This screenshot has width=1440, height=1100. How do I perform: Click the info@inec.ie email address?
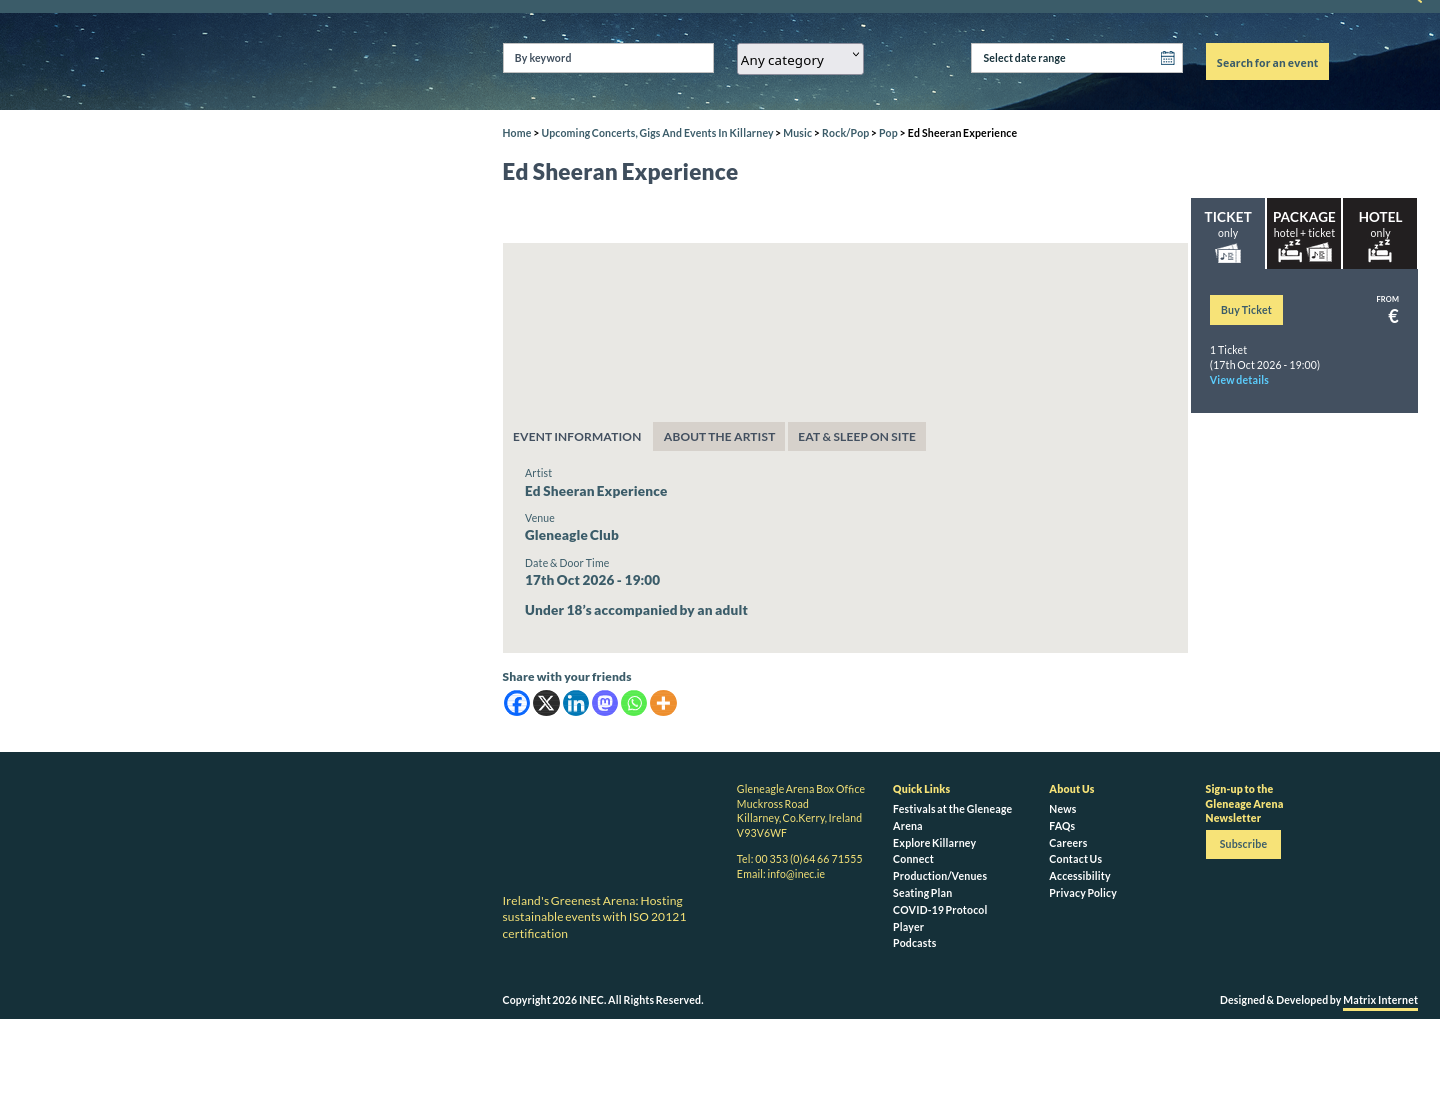(796, 874)
